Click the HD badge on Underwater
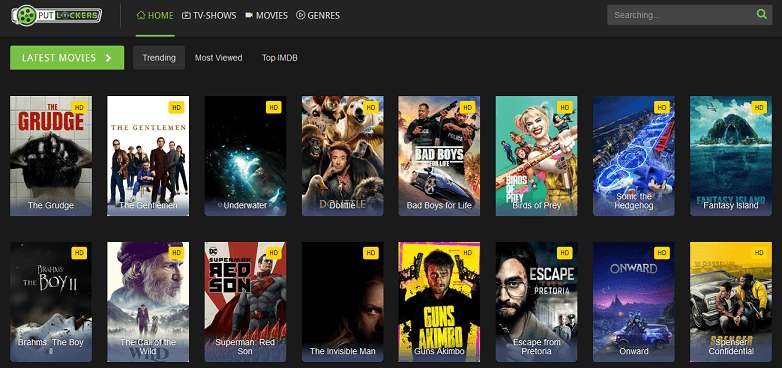Screen dimensions: 782x368 tap(273, 107)
